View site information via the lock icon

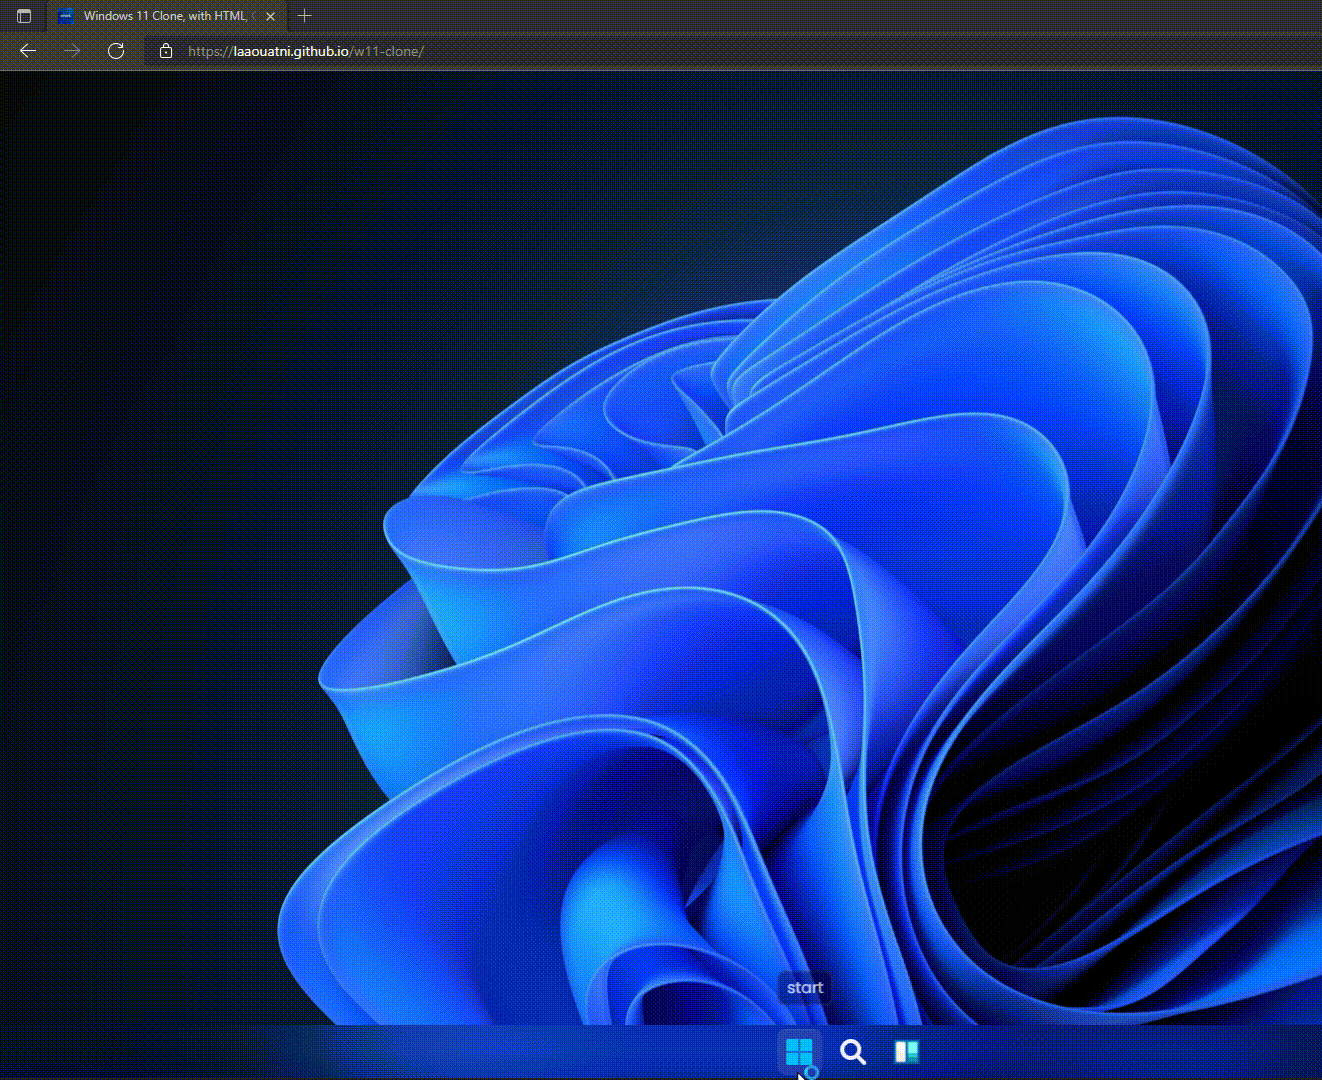pyautogui.click(x=166, y=51)
